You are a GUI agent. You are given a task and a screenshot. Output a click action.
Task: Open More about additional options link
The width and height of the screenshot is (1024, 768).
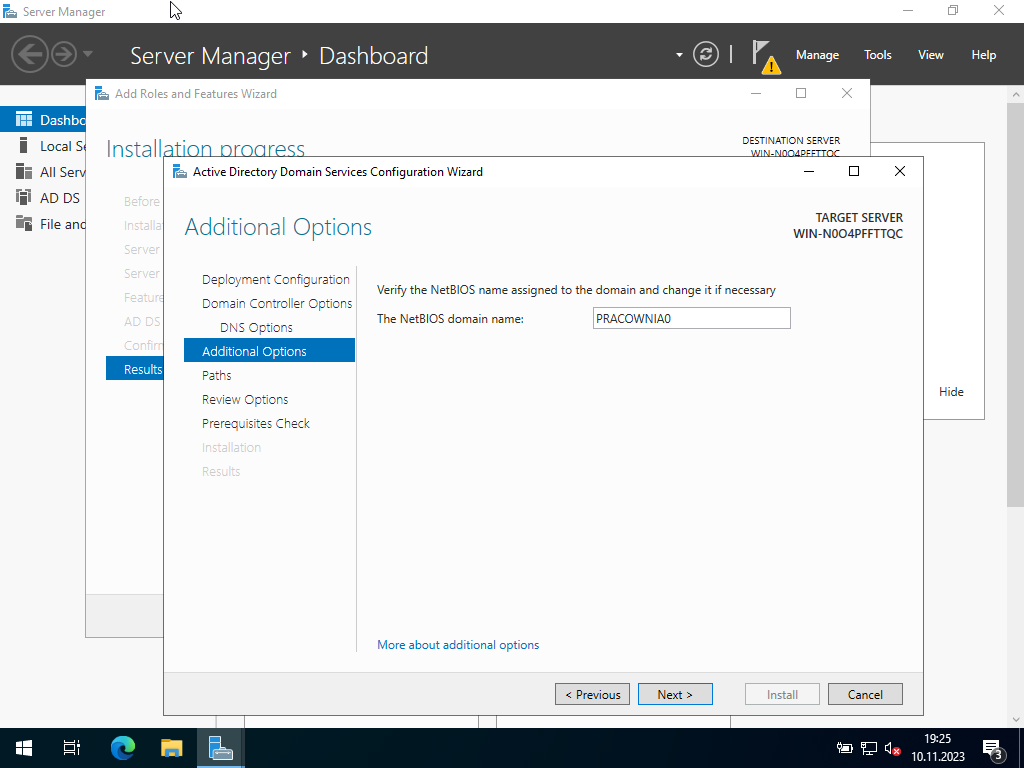(458, 645)
